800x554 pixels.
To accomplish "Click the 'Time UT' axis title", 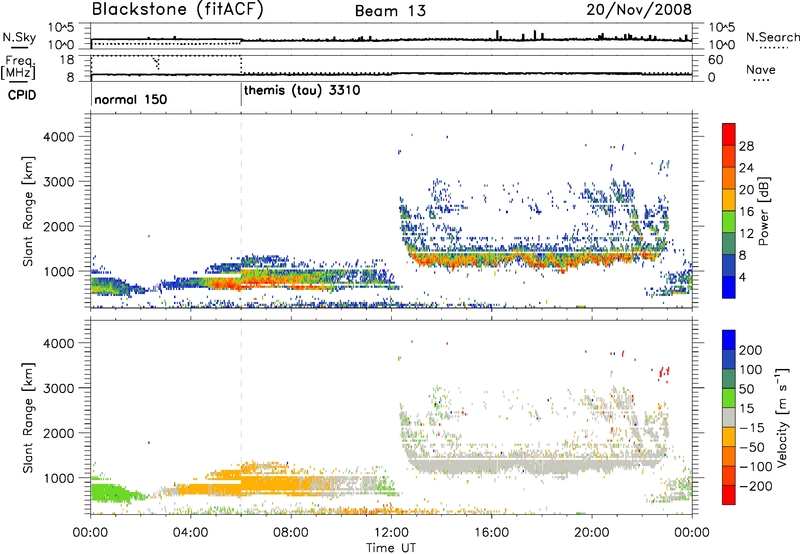I will pos(391,547).
